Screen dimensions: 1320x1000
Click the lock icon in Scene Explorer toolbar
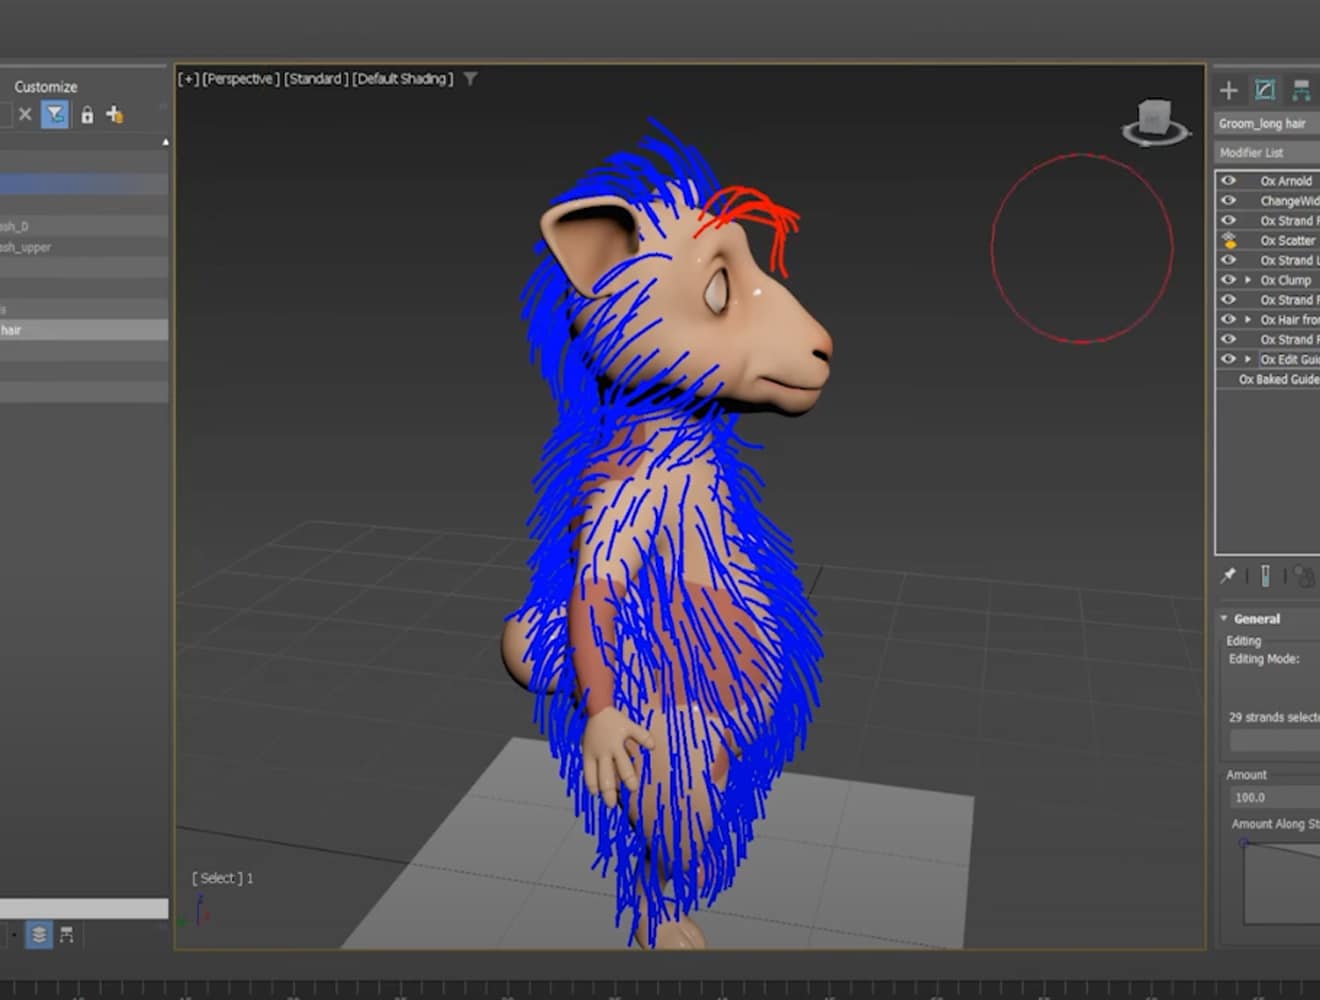click(87, 115)
